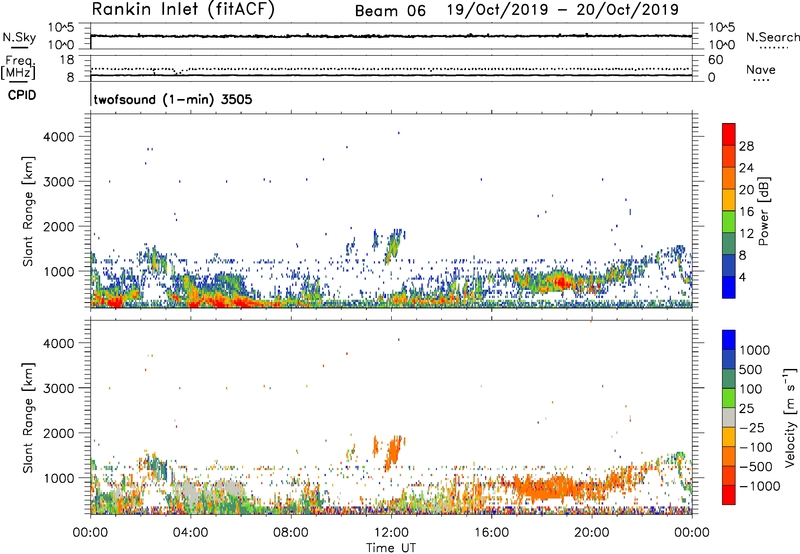Click the '2000' tick on the power panel
Viewport: 800px width, 554px height.
point(59,226)
